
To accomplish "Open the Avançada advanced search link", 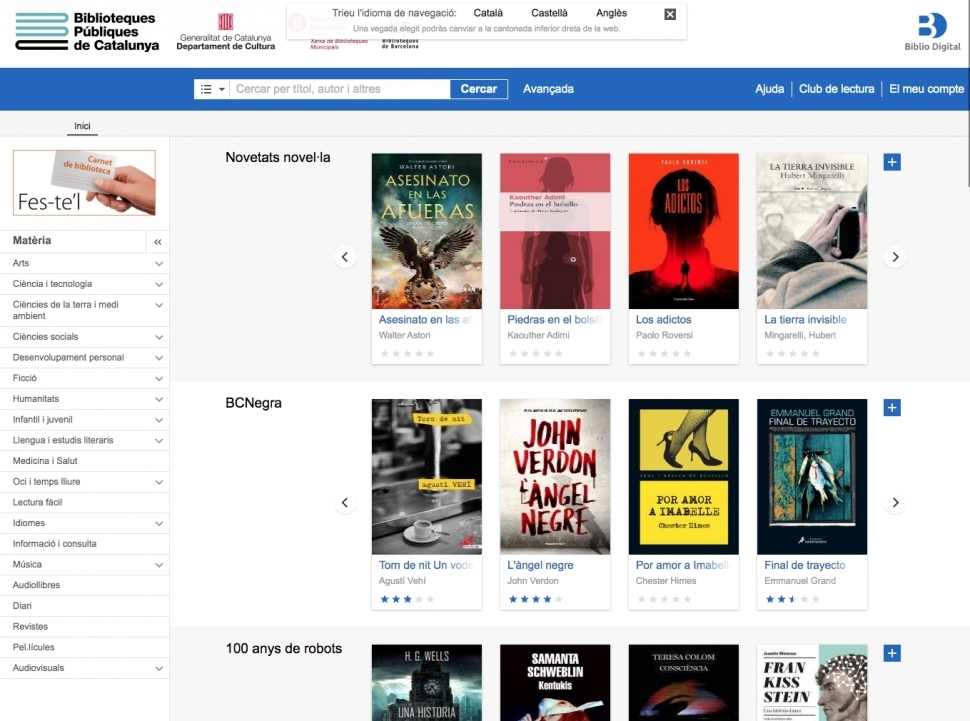I will pyautogui.click(x=548, y=89).
